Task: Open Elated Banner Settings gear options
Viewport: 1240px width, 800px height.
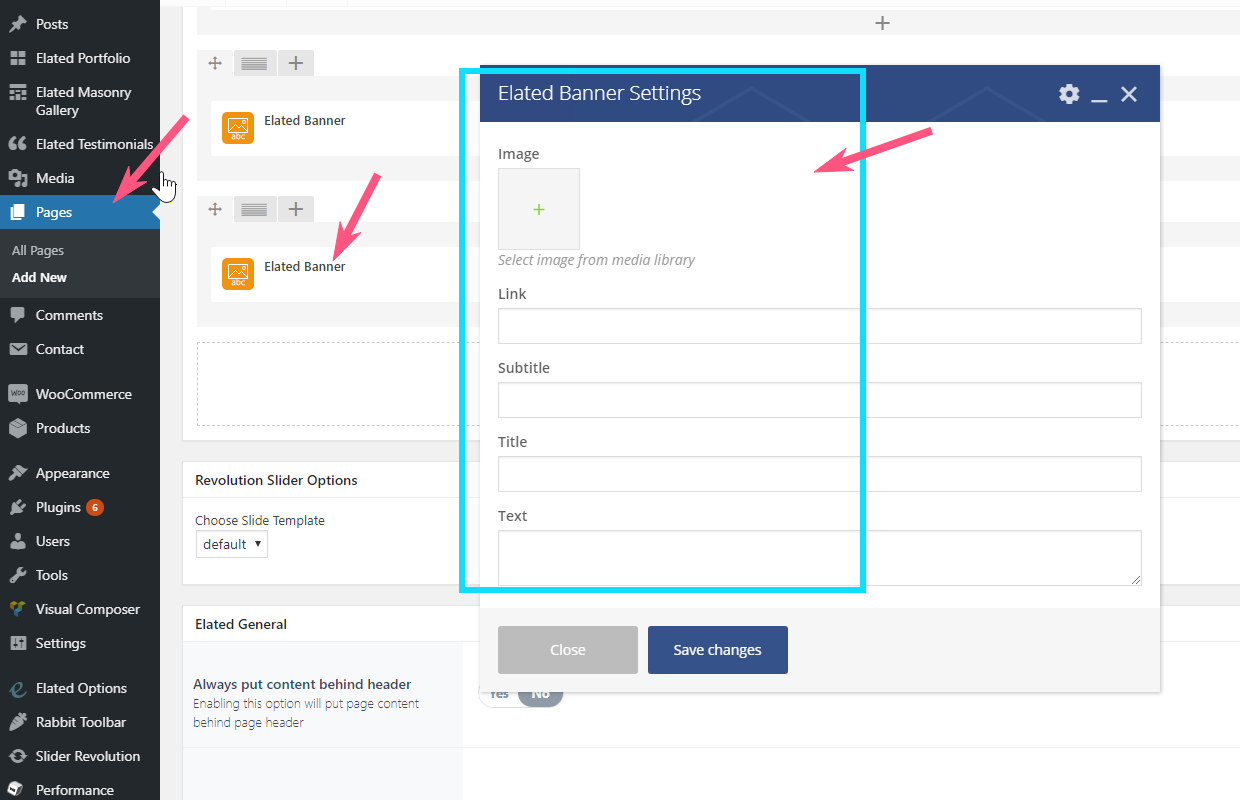Action: click(x=1069, y=94)
